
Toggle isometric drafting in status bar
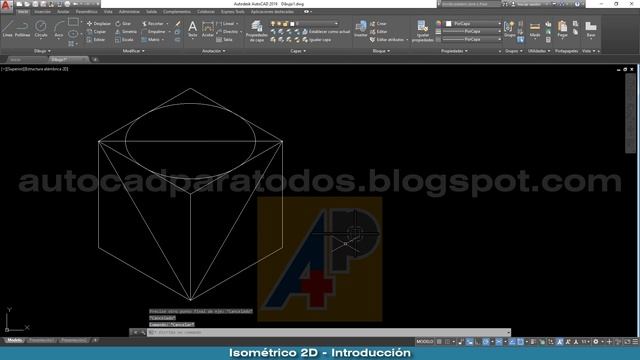point(499,342)
